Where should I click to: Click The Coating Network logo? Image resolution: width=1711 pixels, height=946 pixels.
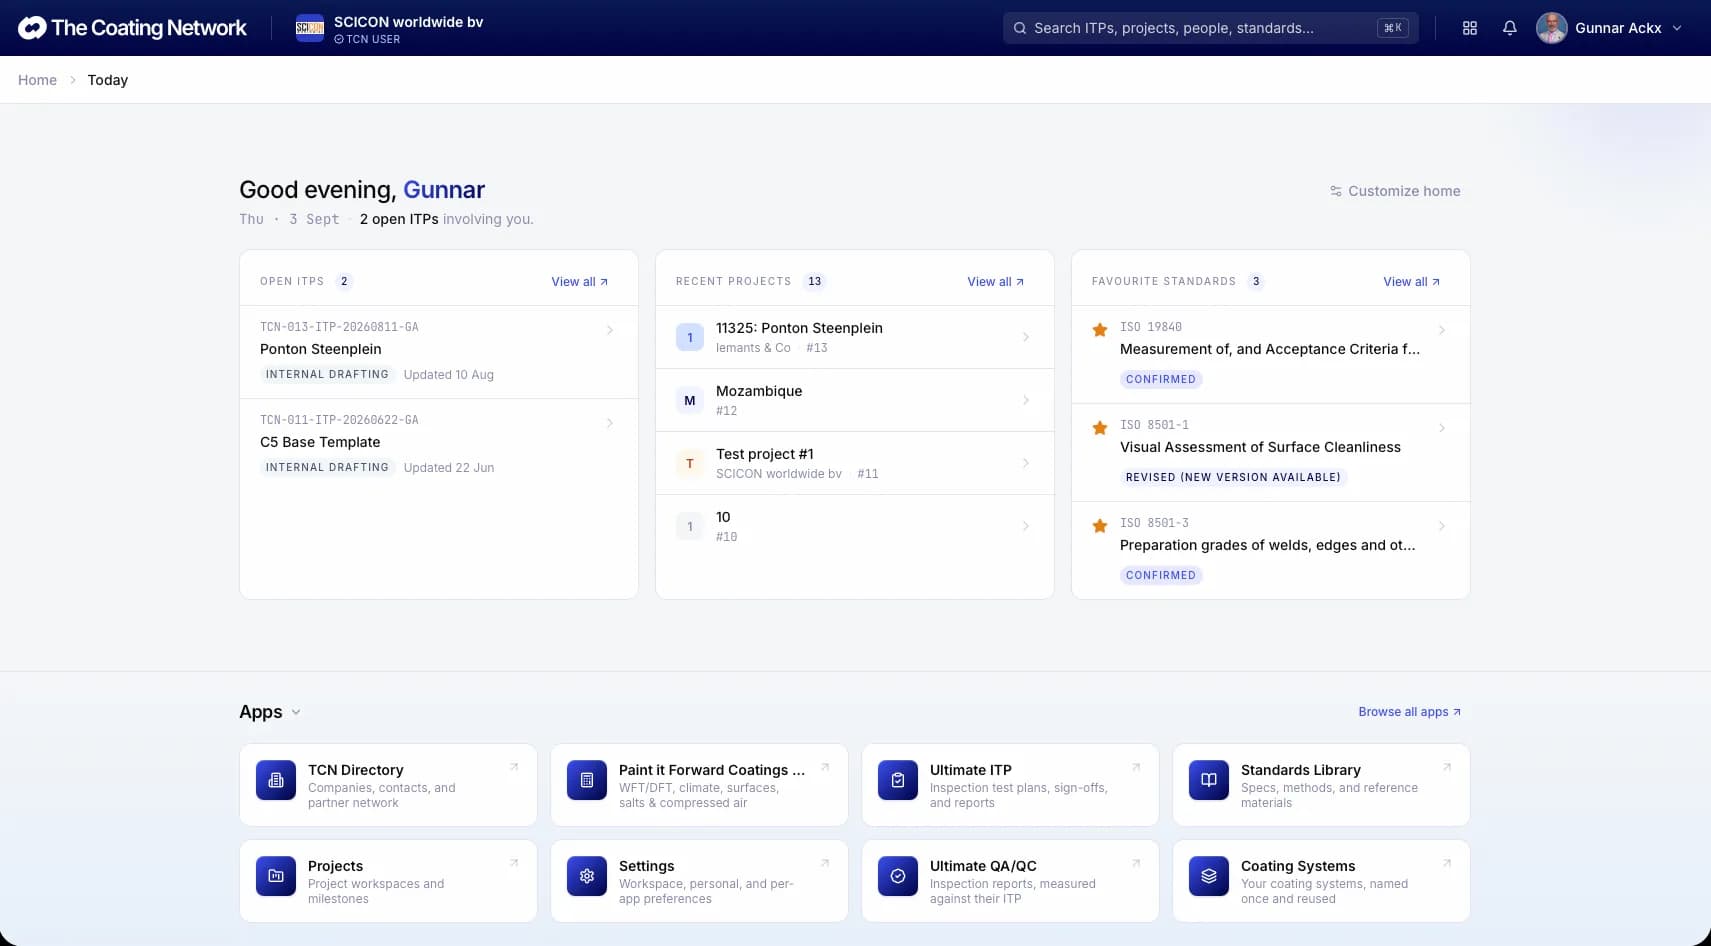coord(132,28)
